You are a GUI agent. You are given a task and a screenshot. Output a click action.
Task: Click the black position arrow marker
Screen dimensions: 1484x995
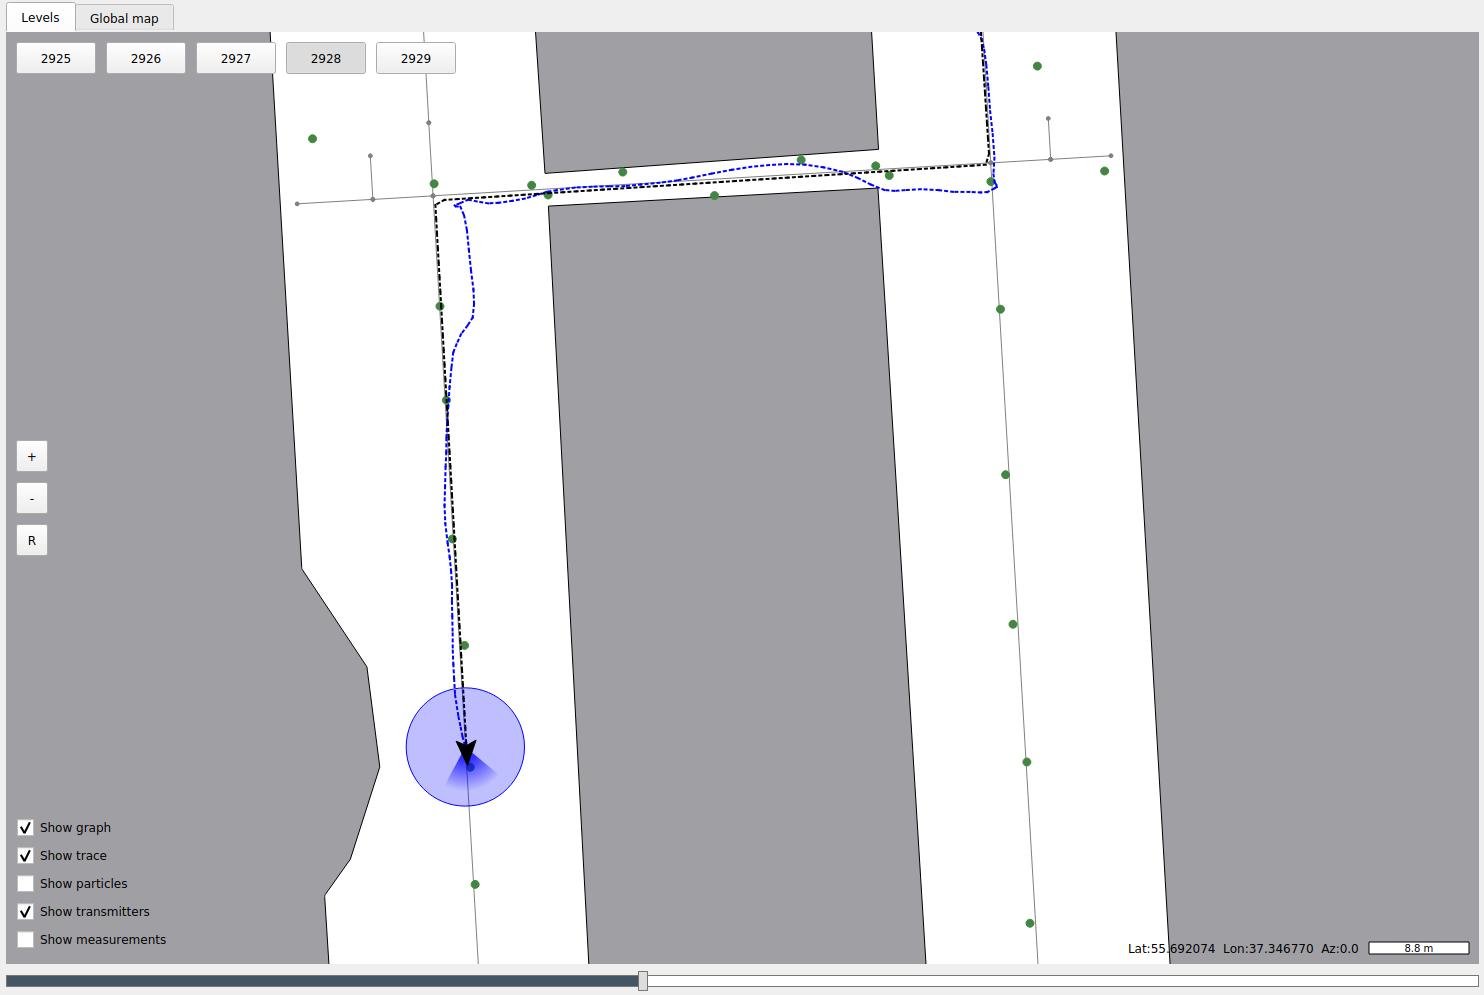466,753
